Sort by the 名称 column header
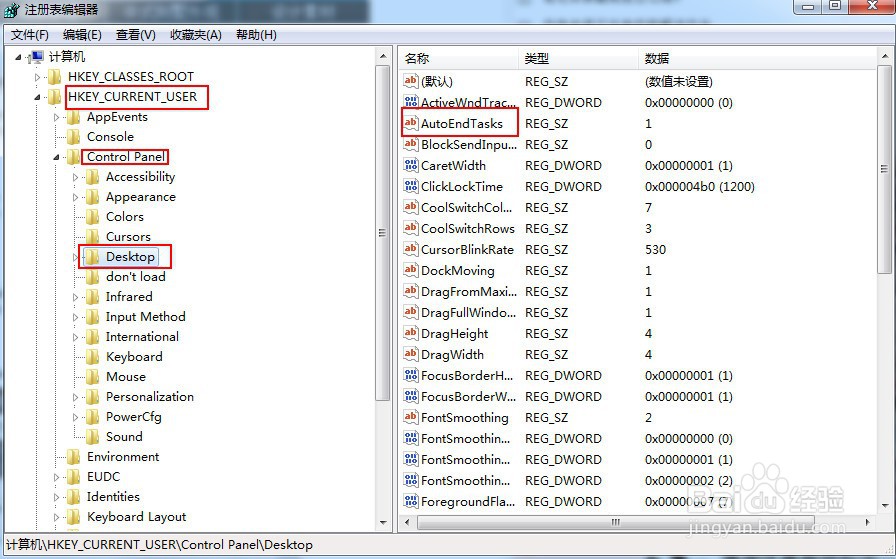The image size is (896, 559). point(459,58)
